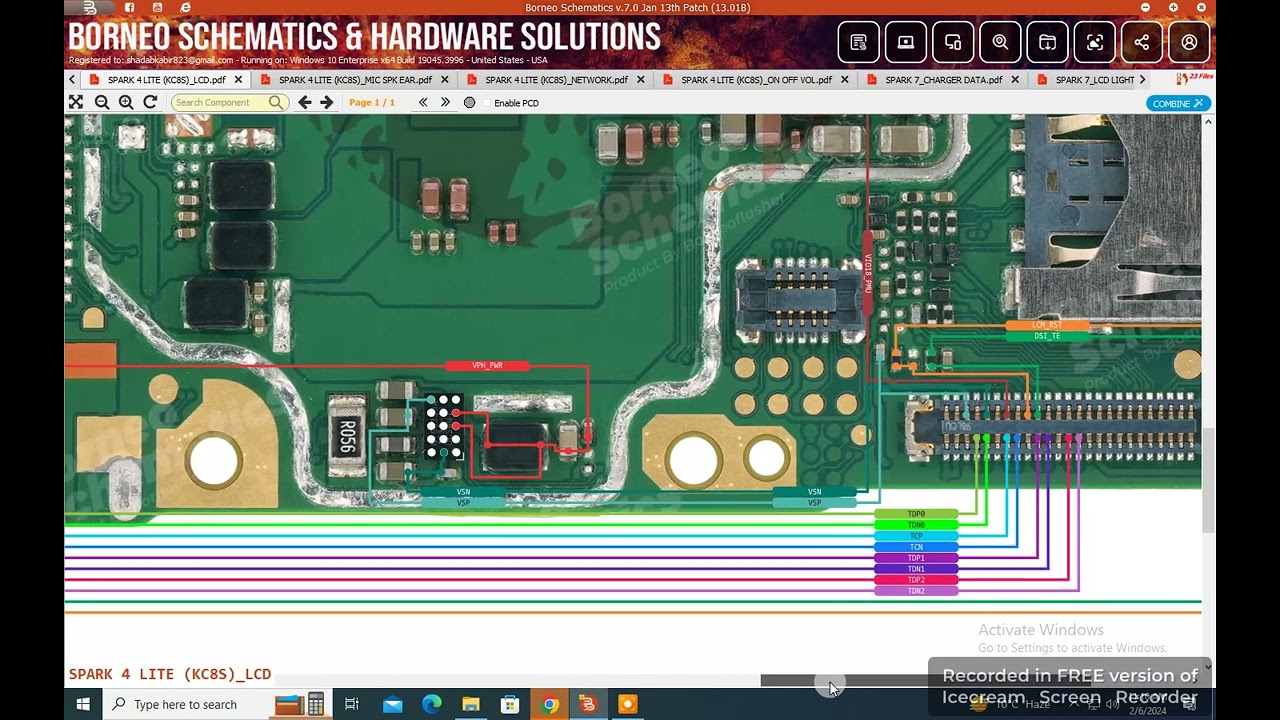Click the search magnifier in Search Component box
The width and height of the screenshot is (1280, 720).
pyautogui.click(x=276, y=102)
